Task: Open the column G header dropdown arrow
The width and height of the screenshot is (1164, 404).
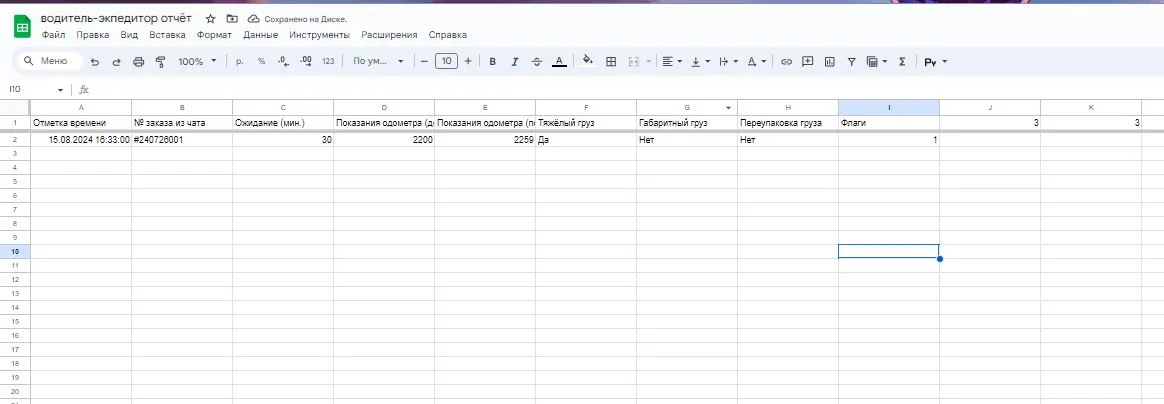Action: coord(728,107)
